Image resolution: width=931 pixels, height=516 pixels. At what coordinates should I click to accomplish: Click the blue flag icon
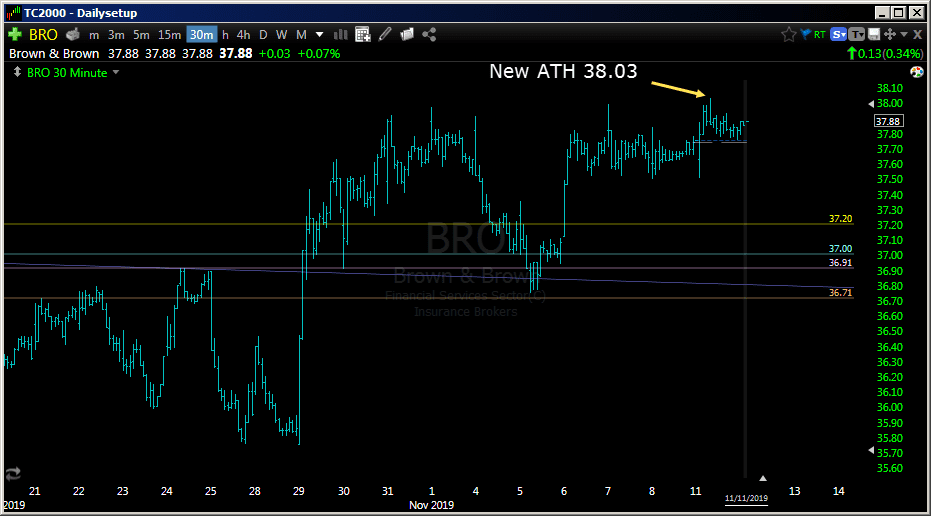[806, 34]
